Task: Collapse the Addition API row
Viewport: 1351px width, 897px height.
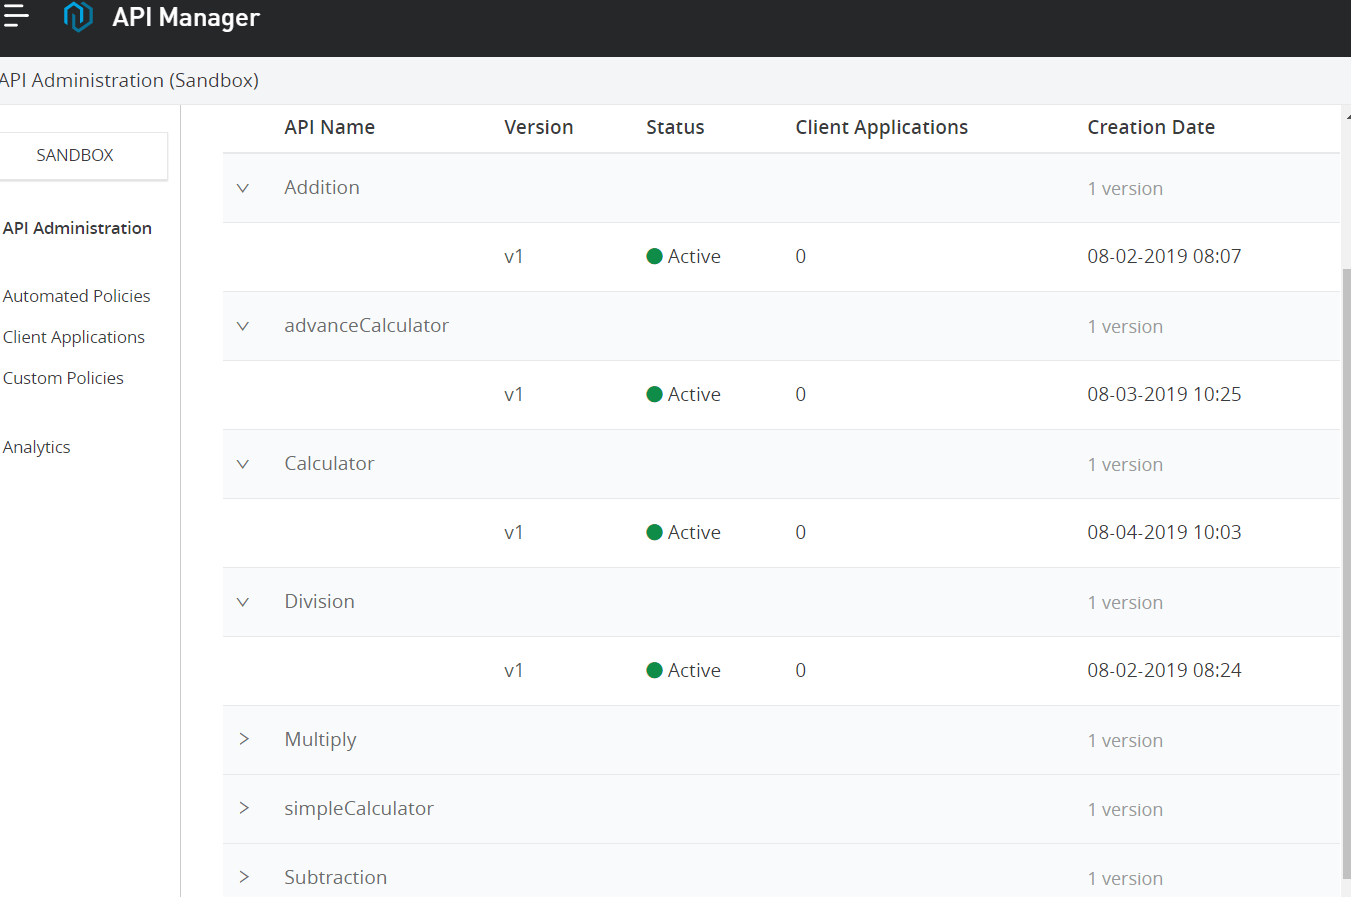Action: click(x=243, y=187)
